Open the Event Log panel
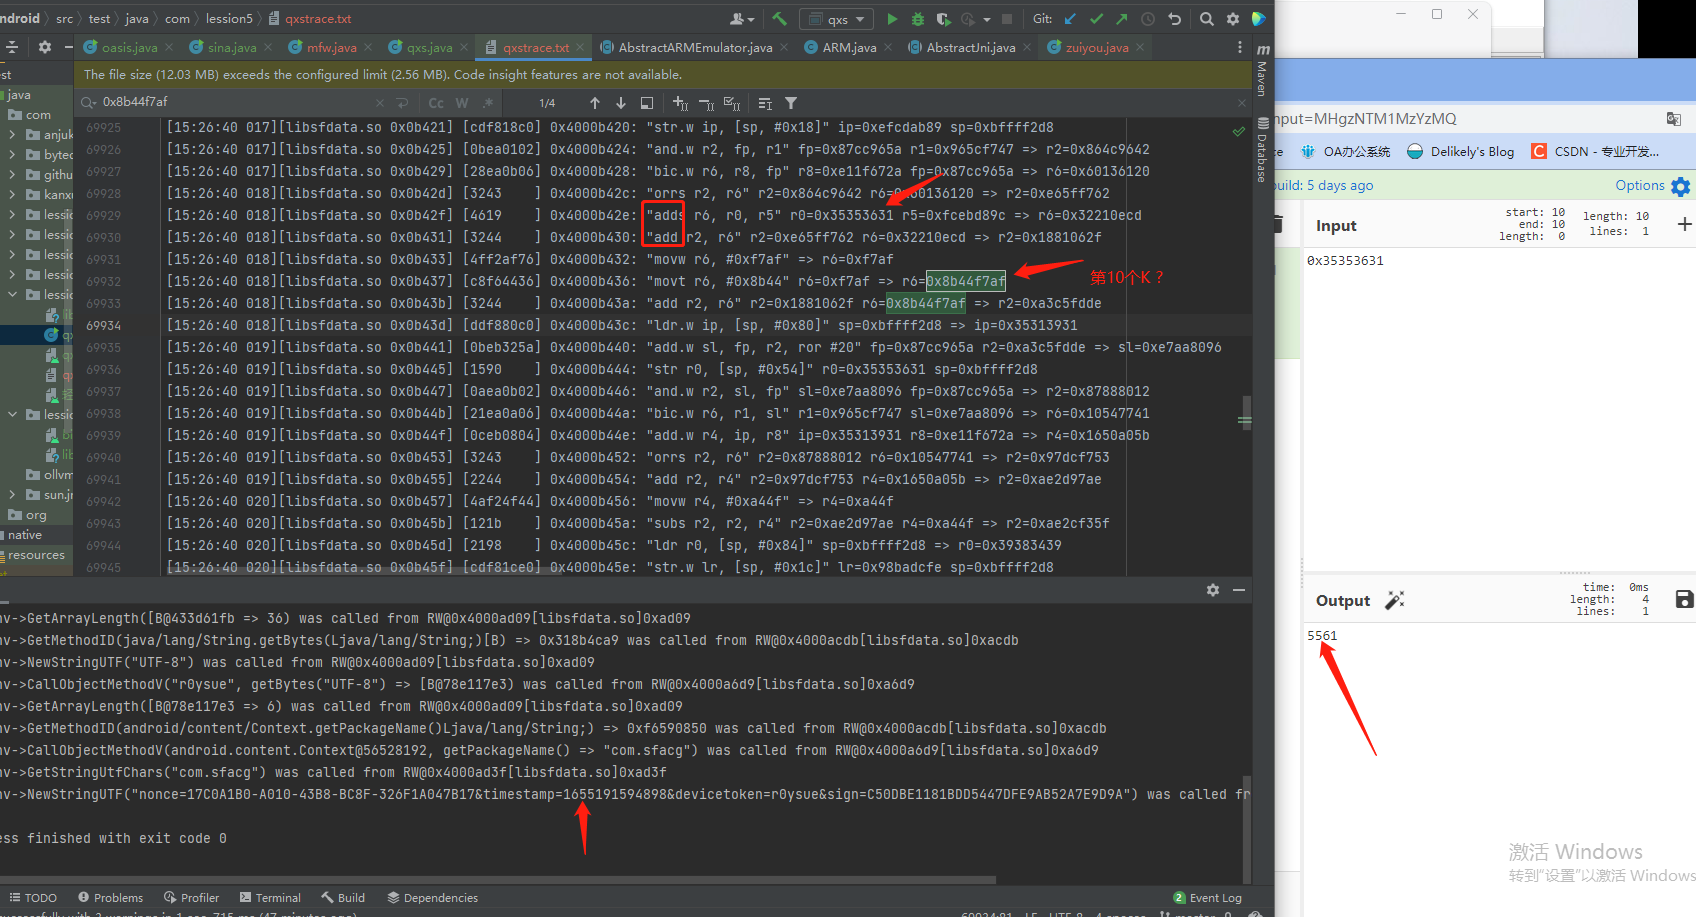The width and height of the screenshot is (1696, 917). point(1207,897)
